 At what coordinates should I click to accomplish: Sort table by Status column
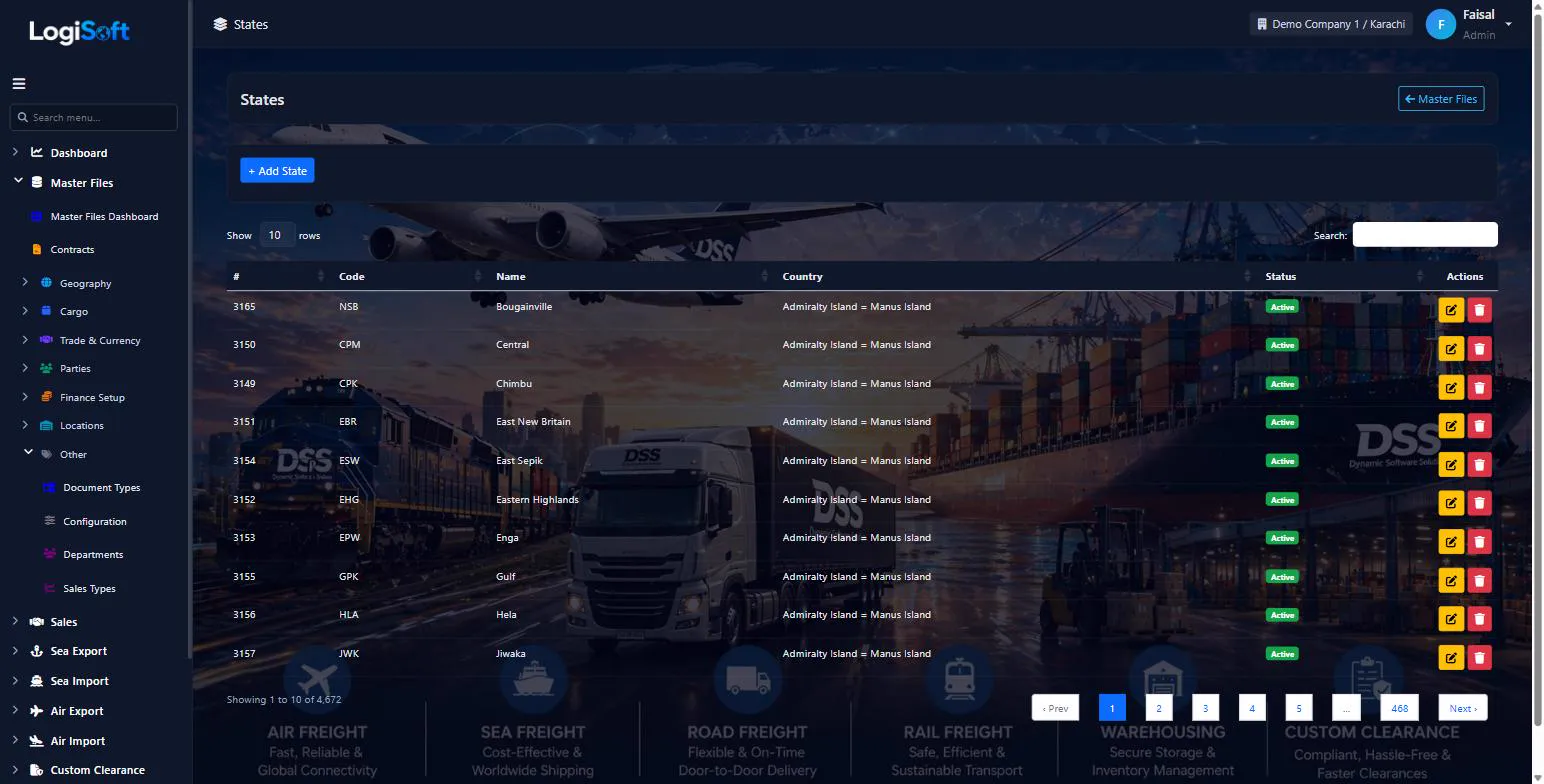click(1345, 276)
